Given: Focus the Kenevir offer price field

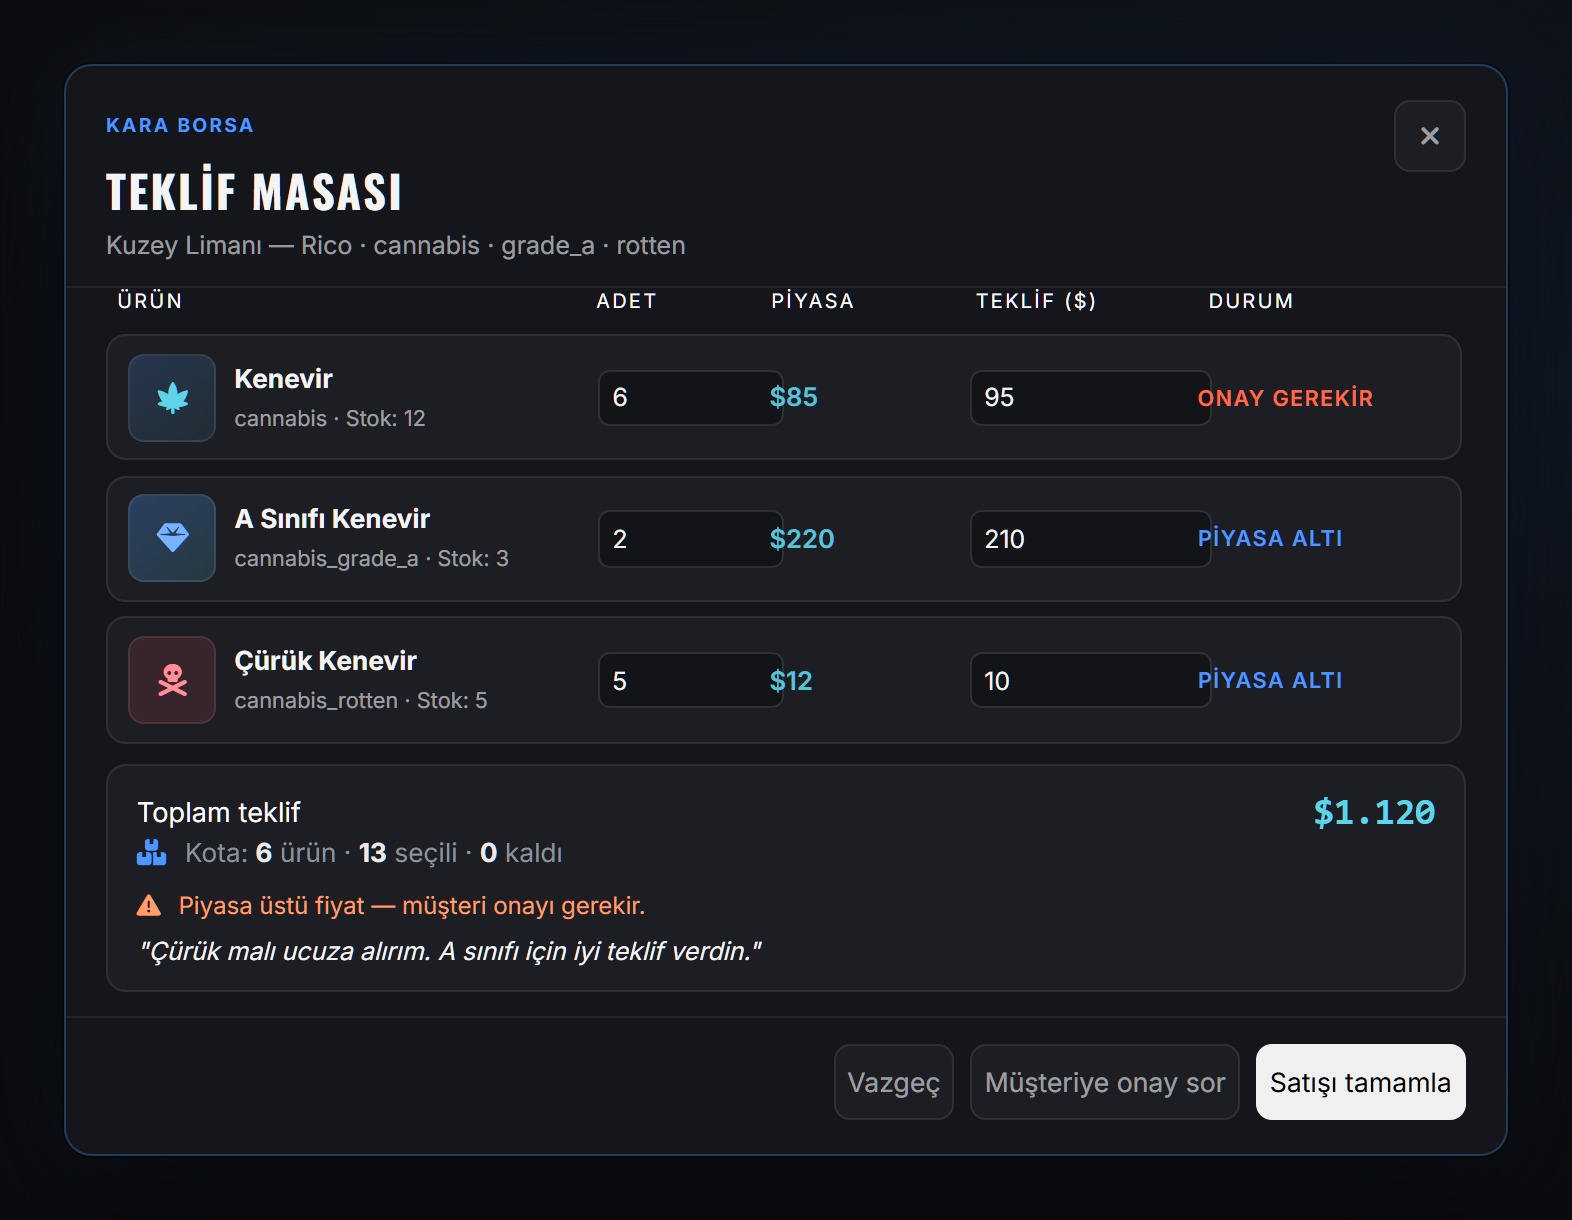Looking at the screenshot, I should tap(1090, 398).
